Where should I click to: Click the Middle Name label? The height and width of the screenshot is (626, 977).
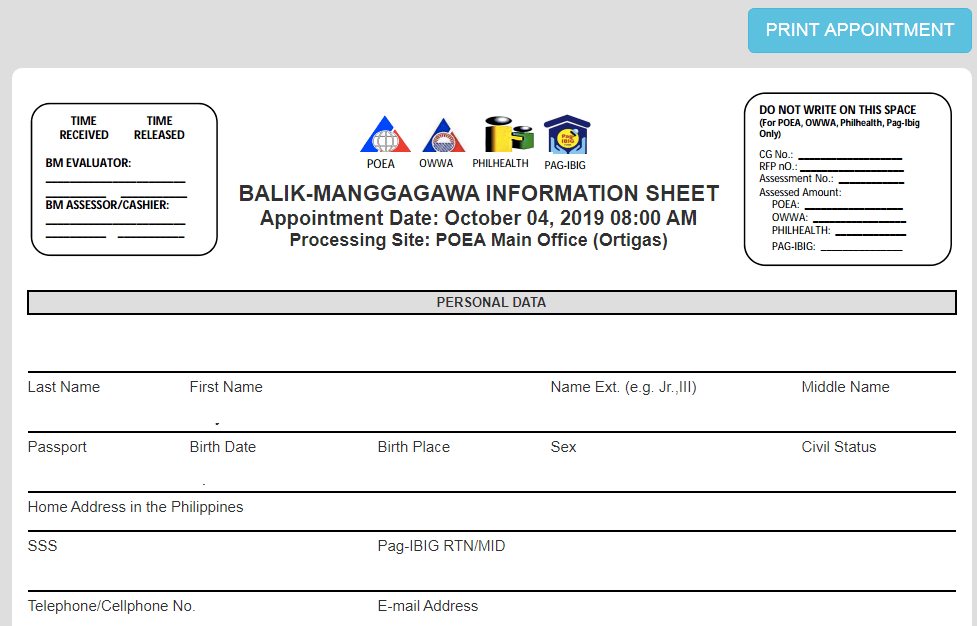click(845, 387)
